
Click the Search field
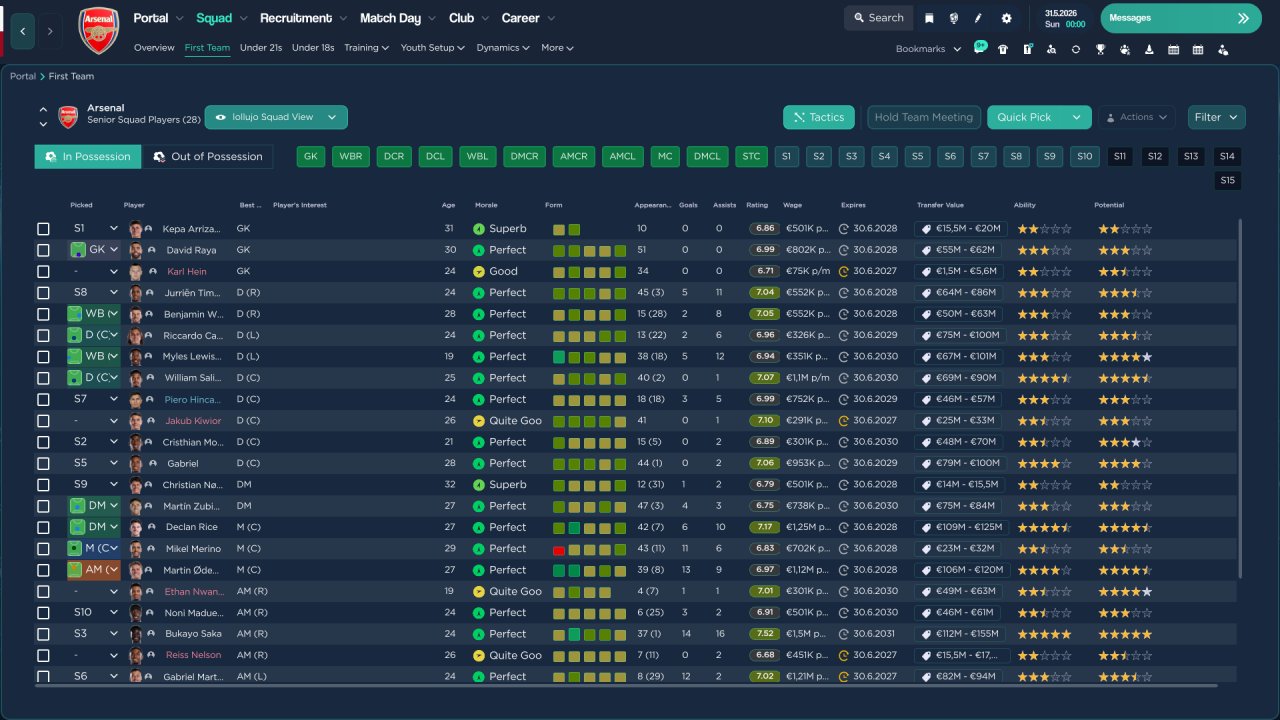877,18
